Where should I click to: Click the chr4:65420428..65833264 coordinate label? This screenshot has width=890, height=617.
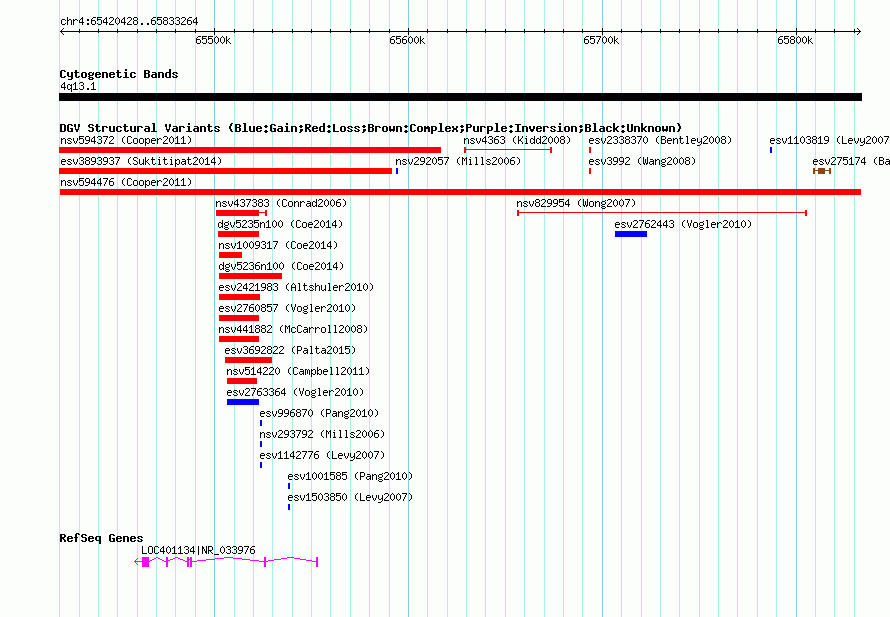129,22
